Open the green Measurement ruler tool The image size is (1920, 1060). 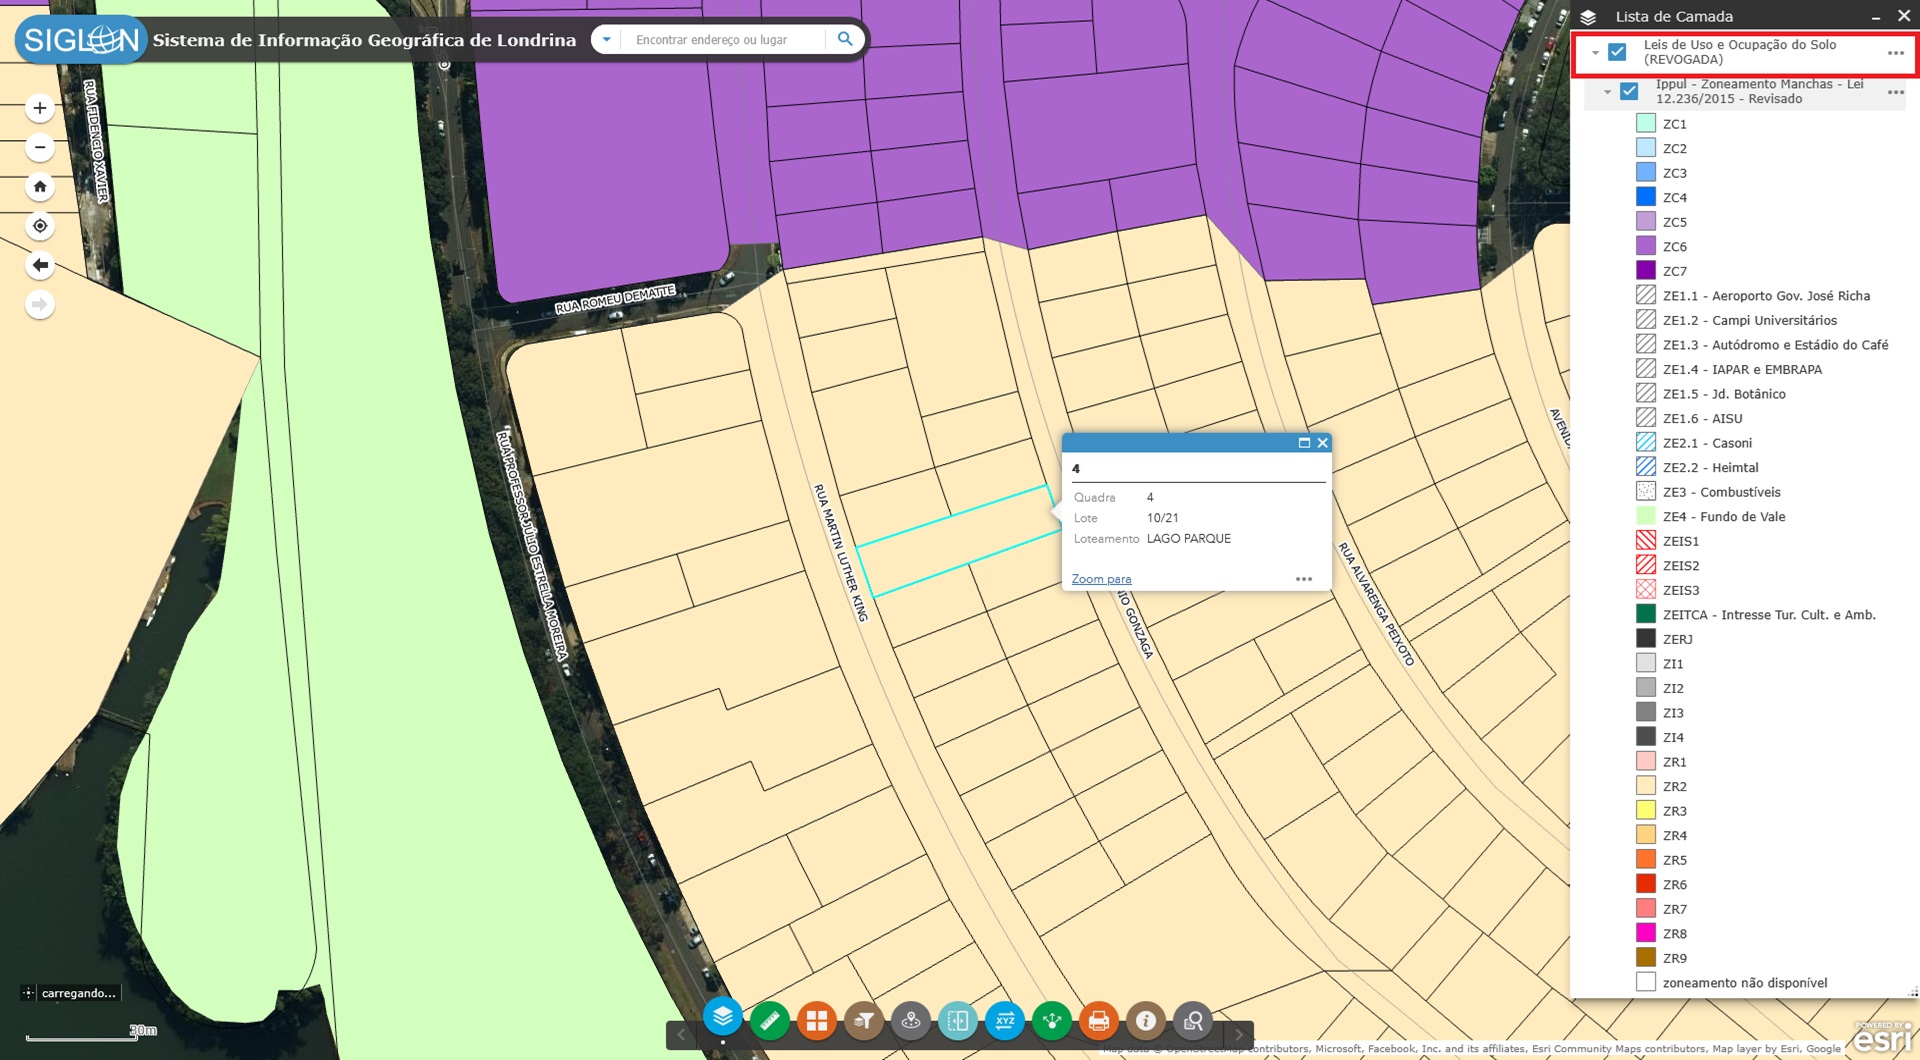pyautogui.click(x=769, y=1021)
